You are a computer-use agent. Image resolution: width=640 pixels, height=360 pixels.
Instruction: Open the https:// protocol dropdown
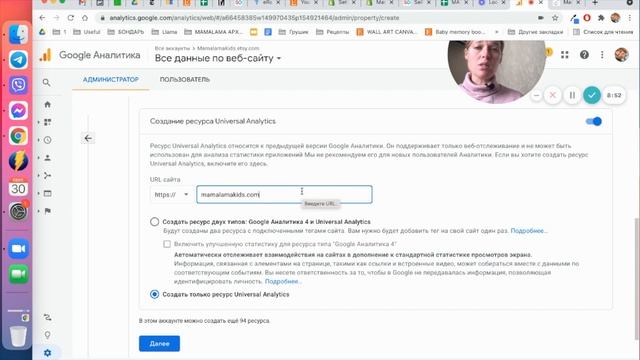click(171, 195)
